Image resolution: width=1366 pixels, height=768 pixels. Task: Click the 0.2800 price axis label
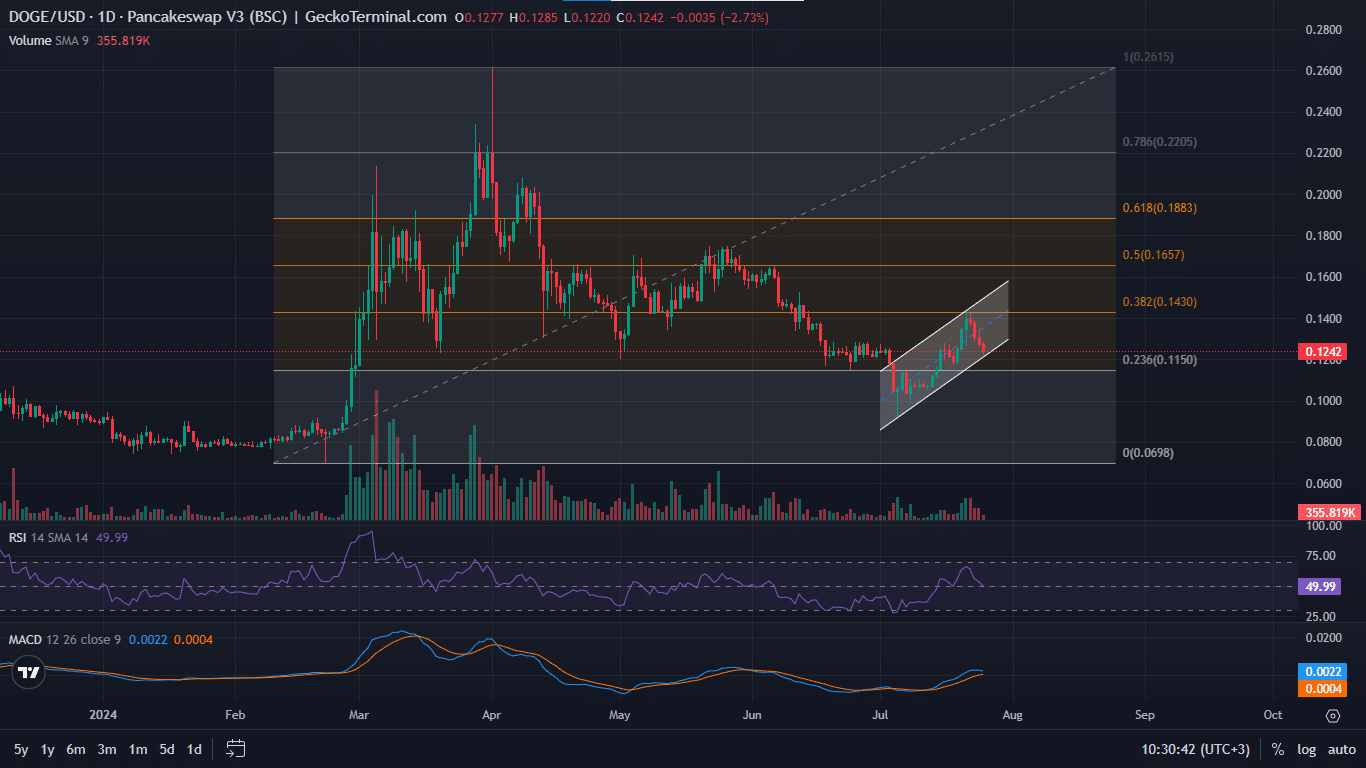pyautogui.click(x=1323, y=30)
